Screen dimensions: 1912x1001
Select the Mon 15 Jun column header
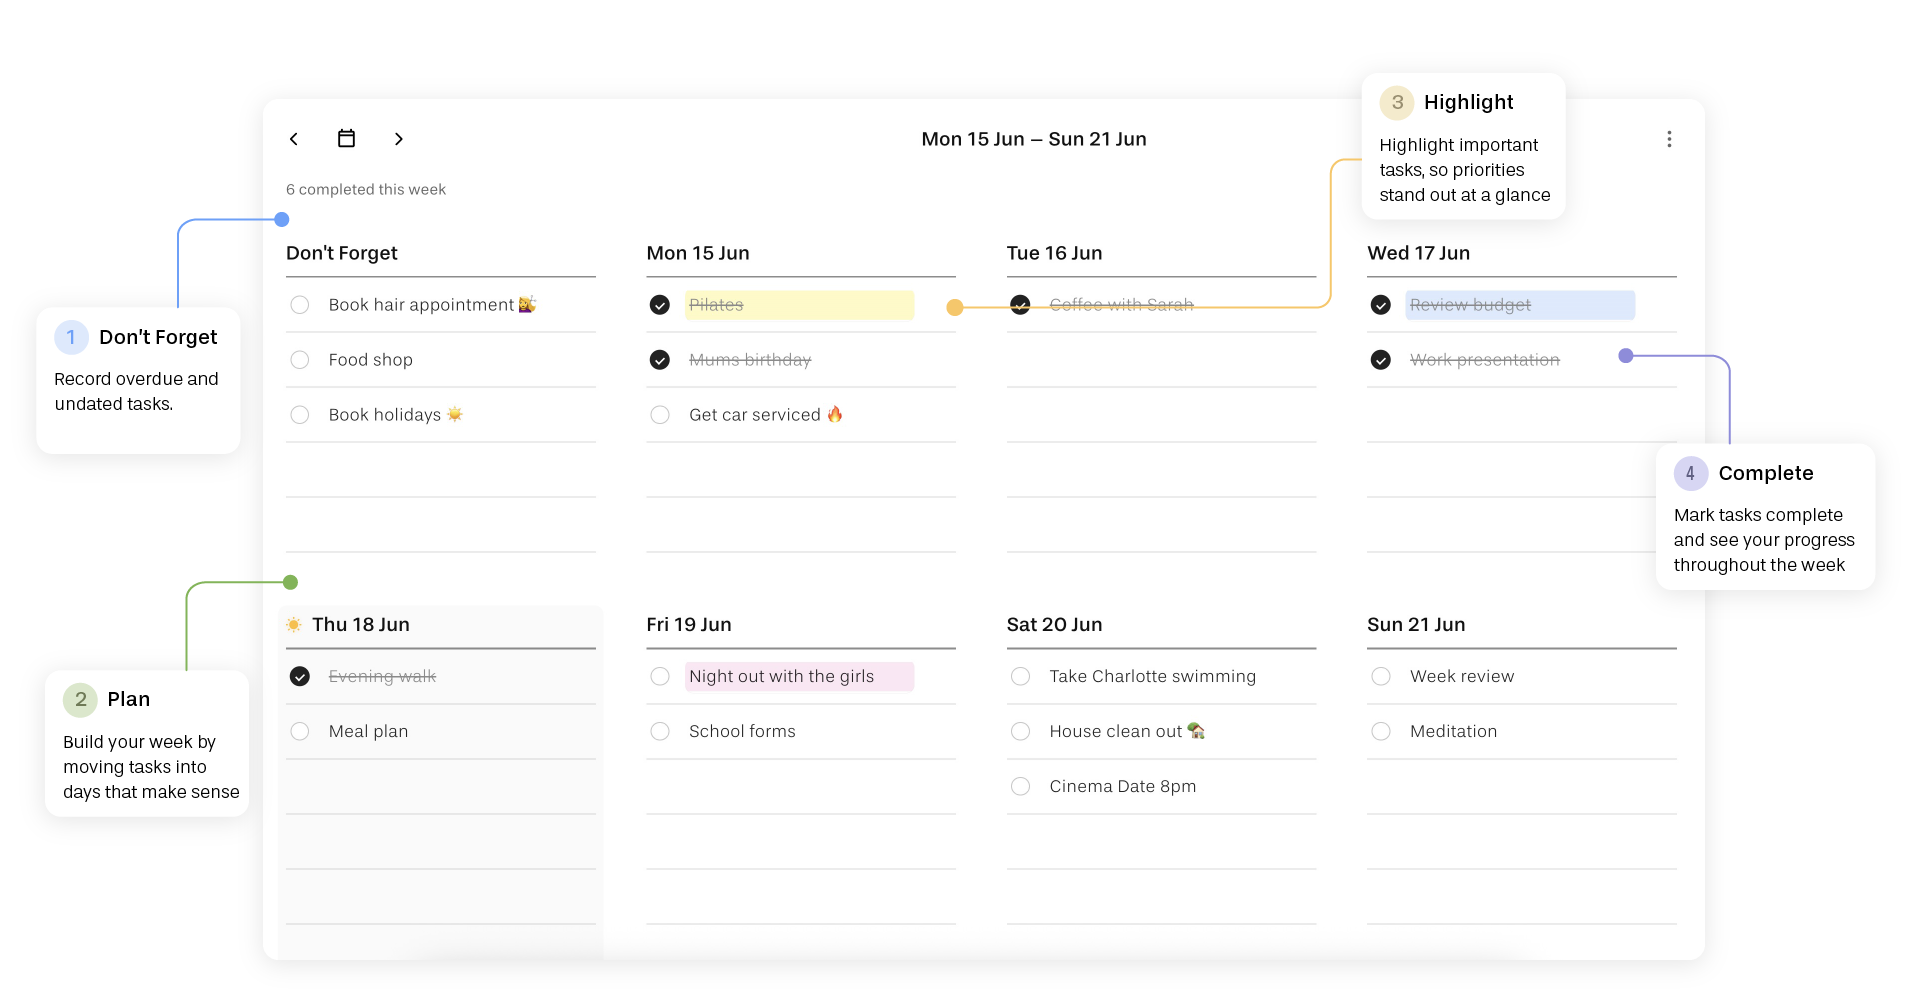(x=698, y=253)
